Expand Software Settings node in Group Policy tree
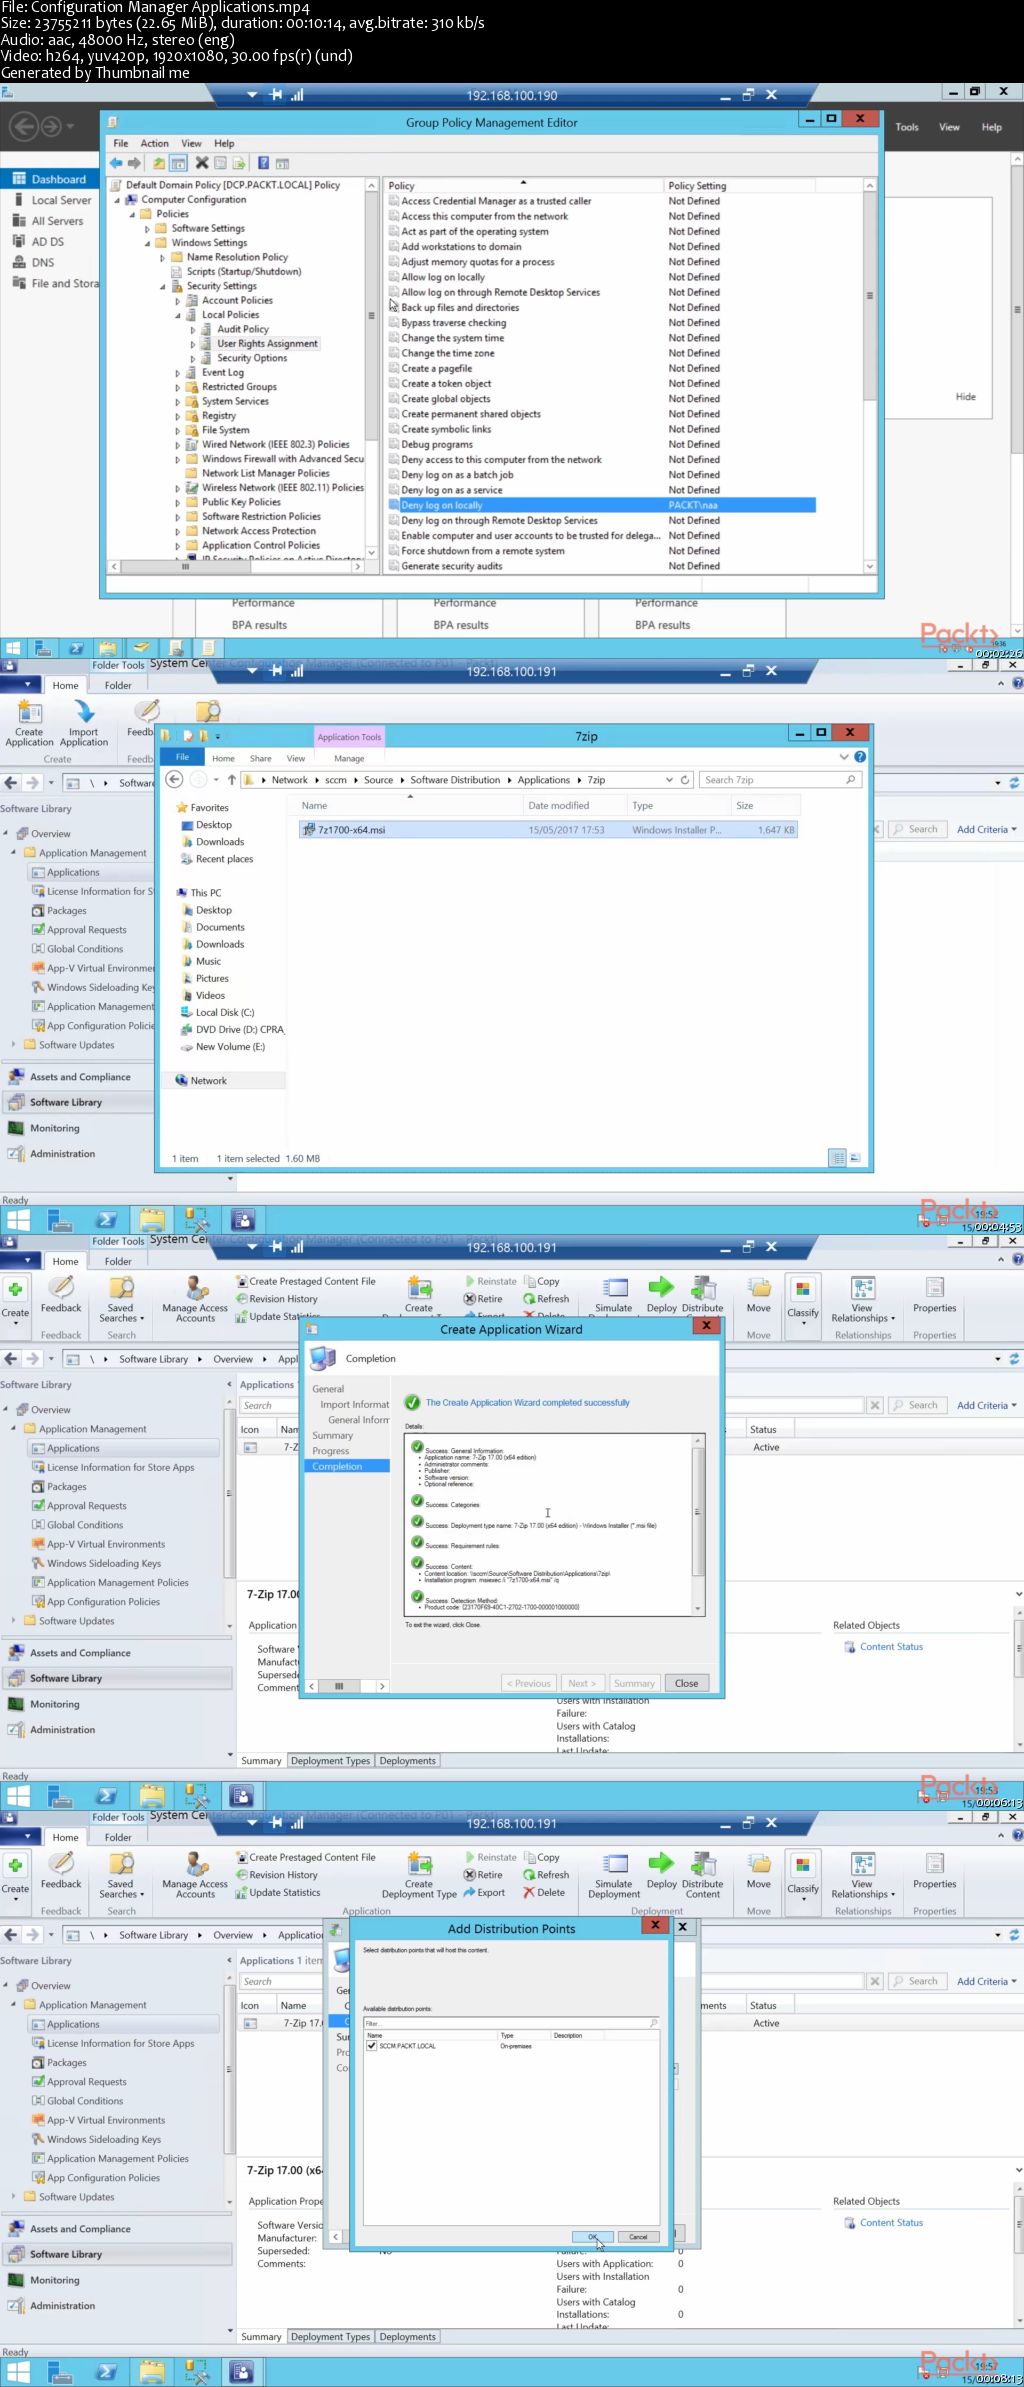Screen dimensions: 1024x2387 [x=148, y=229]
